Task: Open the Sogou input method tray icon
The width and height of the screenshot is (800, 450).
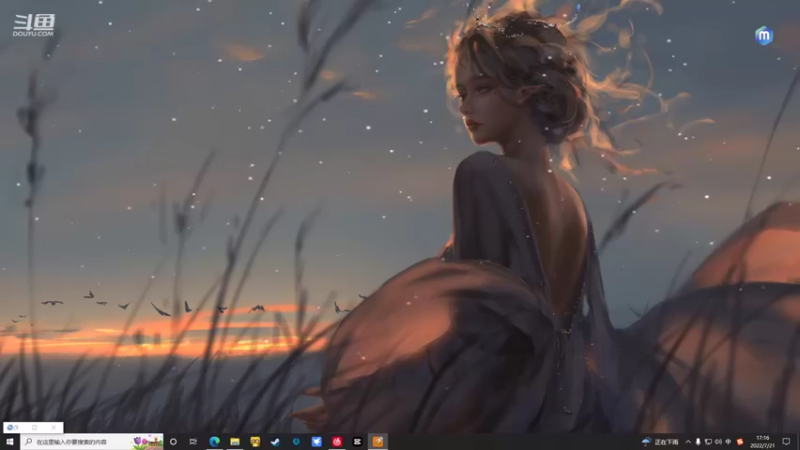Action: tap(740, 442)
